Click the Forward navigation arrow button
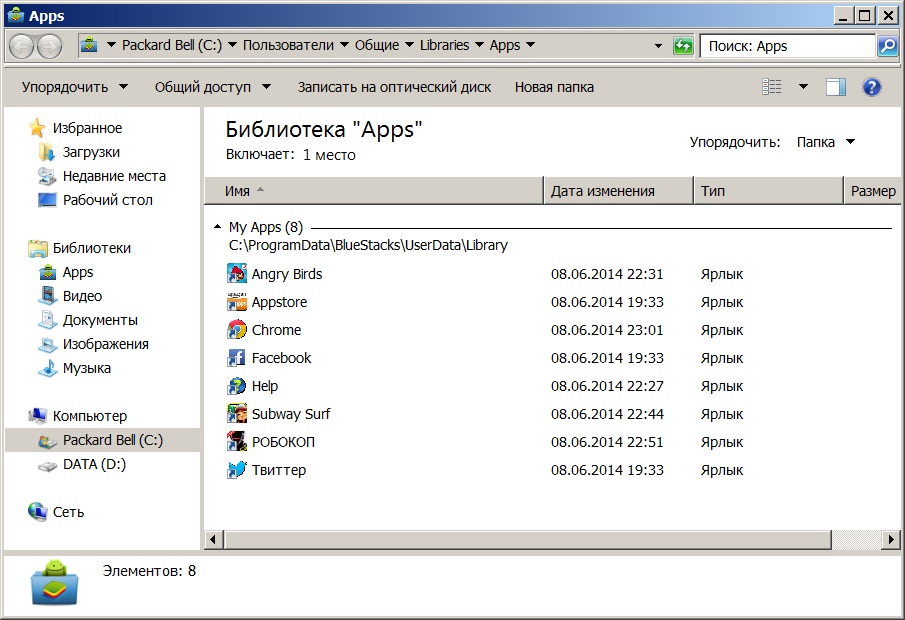The width and height of the screenshot is (905, 620). pyautogui.click(x=50, y=46)
